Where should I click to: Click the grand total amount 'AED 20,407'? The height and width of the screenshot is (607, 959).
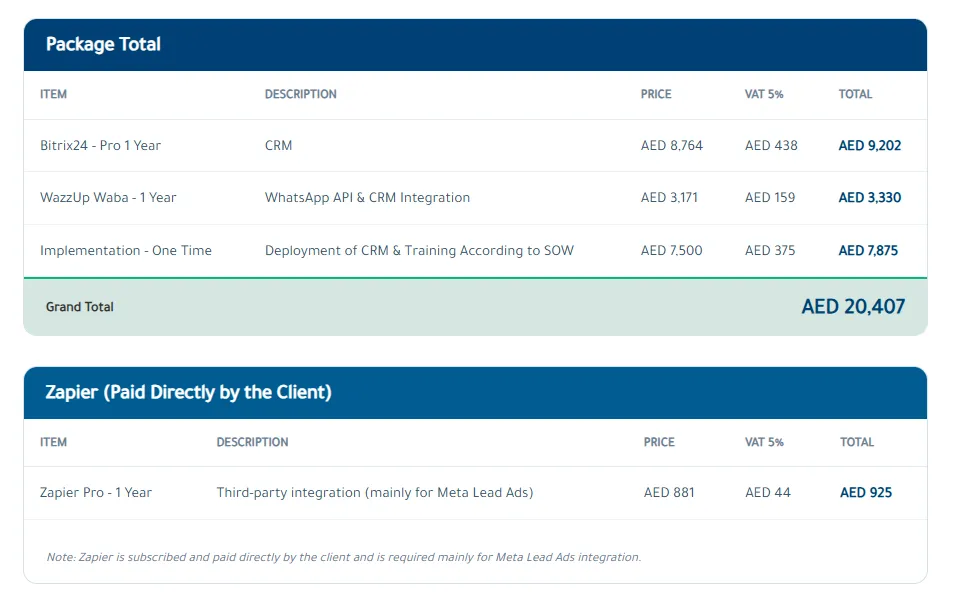(853, 307)
